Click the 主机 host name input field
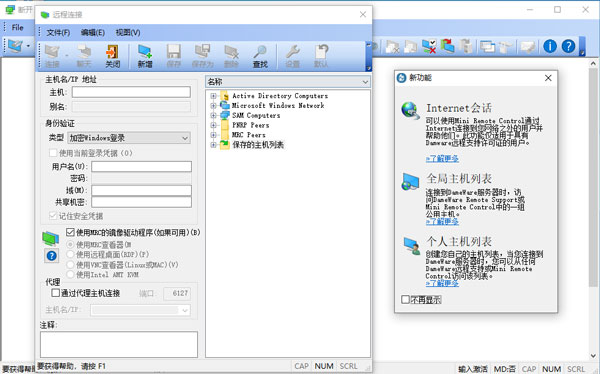The width and height of the screenshot is (600, 374). click(x=131, y=92)
